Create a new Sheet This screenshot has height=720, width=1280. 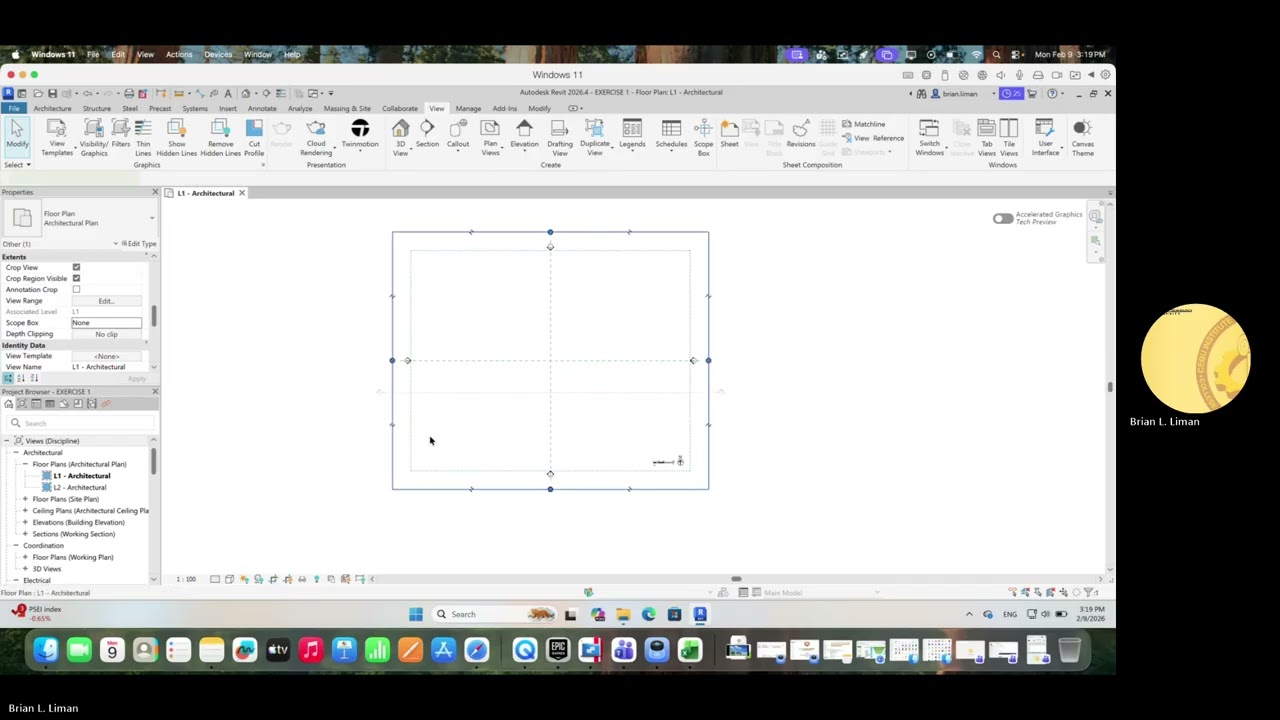729,134
